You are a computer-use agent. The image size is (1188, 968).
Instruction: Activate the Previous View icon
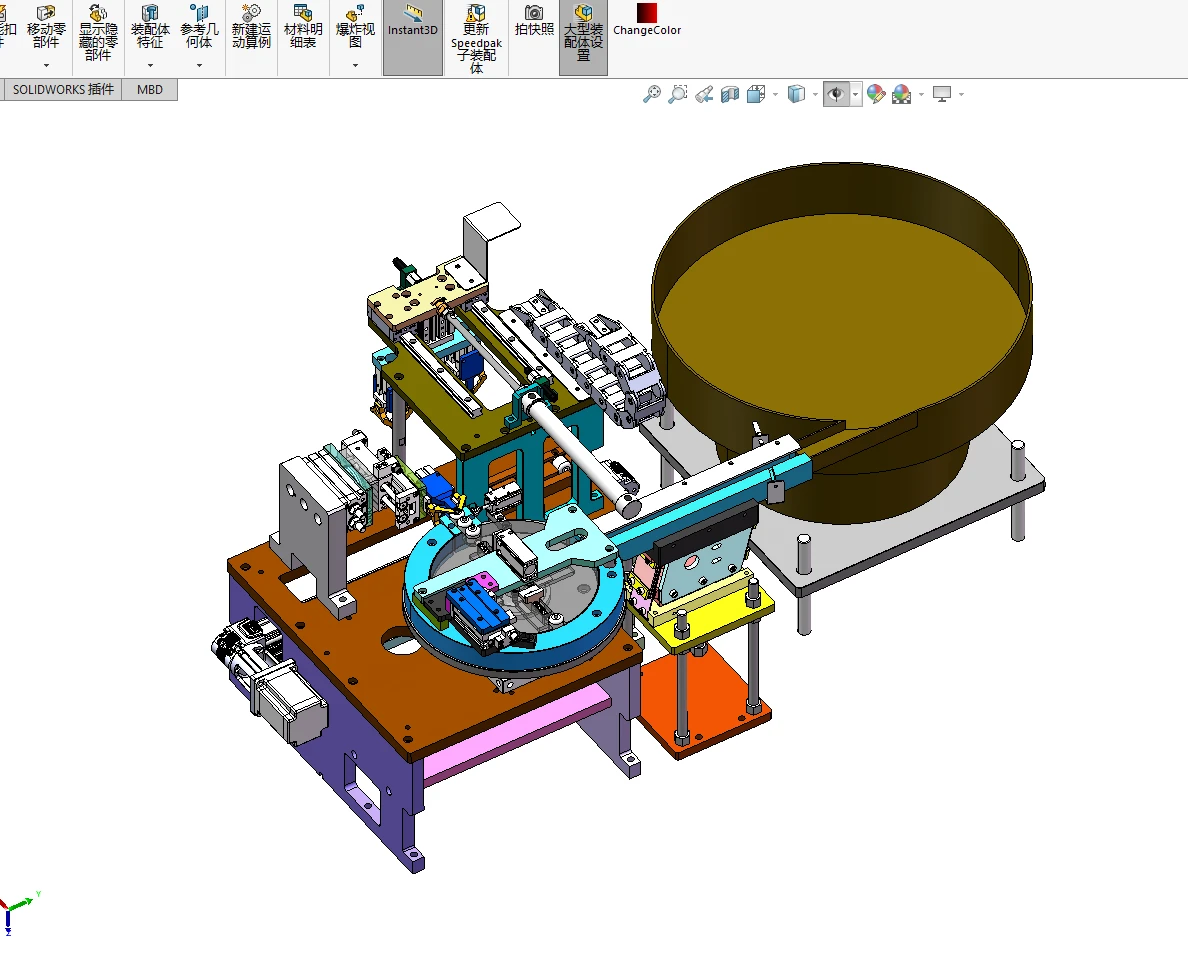click(704, 94)
